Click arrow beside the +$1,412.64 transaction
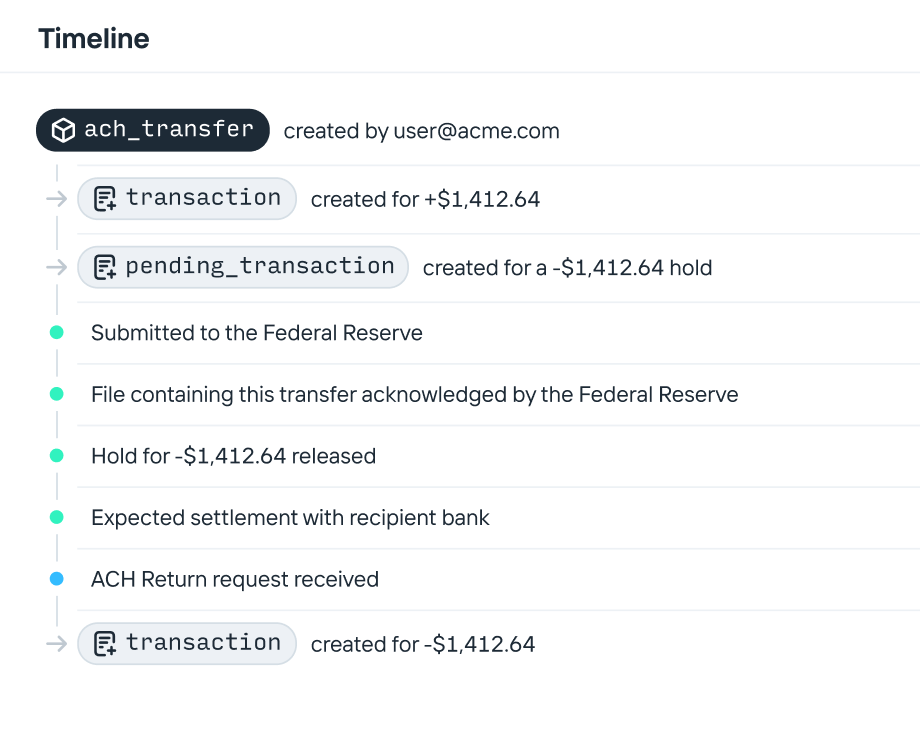 click(x=56, y=199)
